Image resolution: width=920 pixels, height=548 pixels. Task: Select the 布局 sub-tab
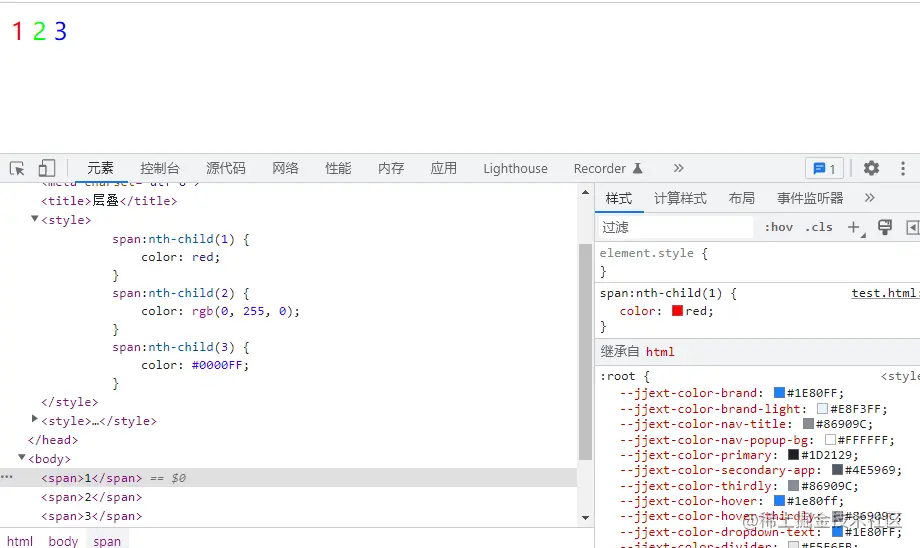[x=742, y=198]
